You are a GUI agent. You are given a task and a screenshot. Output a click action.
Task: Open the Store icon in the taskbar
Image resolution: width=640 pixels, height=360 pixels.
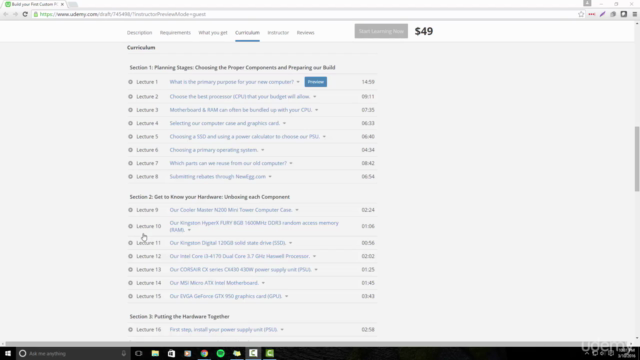click(171, 353)
